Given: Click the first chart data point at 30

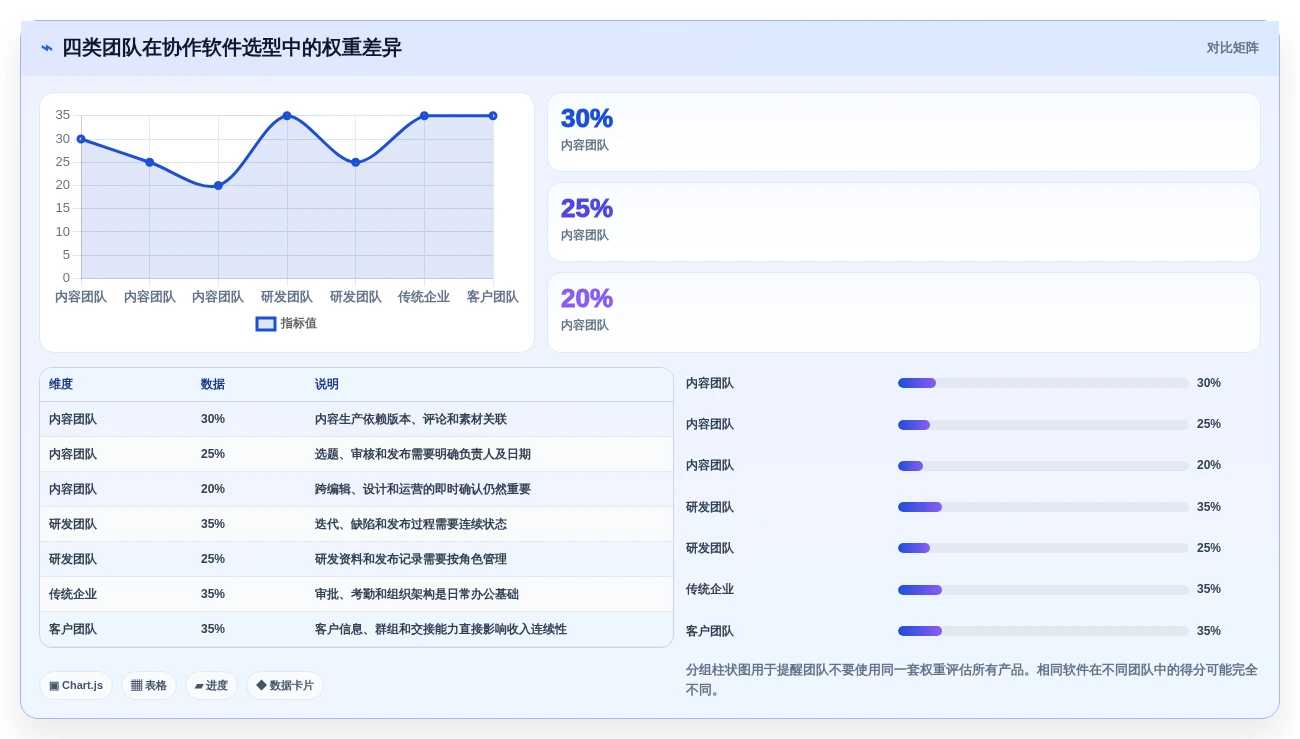Looking at the screenshot, I should click(x=81, y=139).
